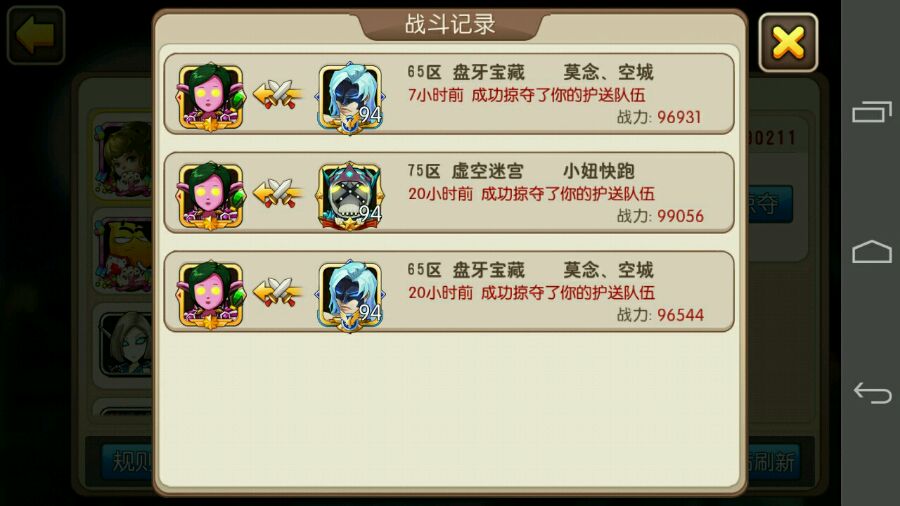The width and height of the screenshot is (900, 506).
Task: Tap green-haired avatar in third record
Action: [x=211, y=295]
